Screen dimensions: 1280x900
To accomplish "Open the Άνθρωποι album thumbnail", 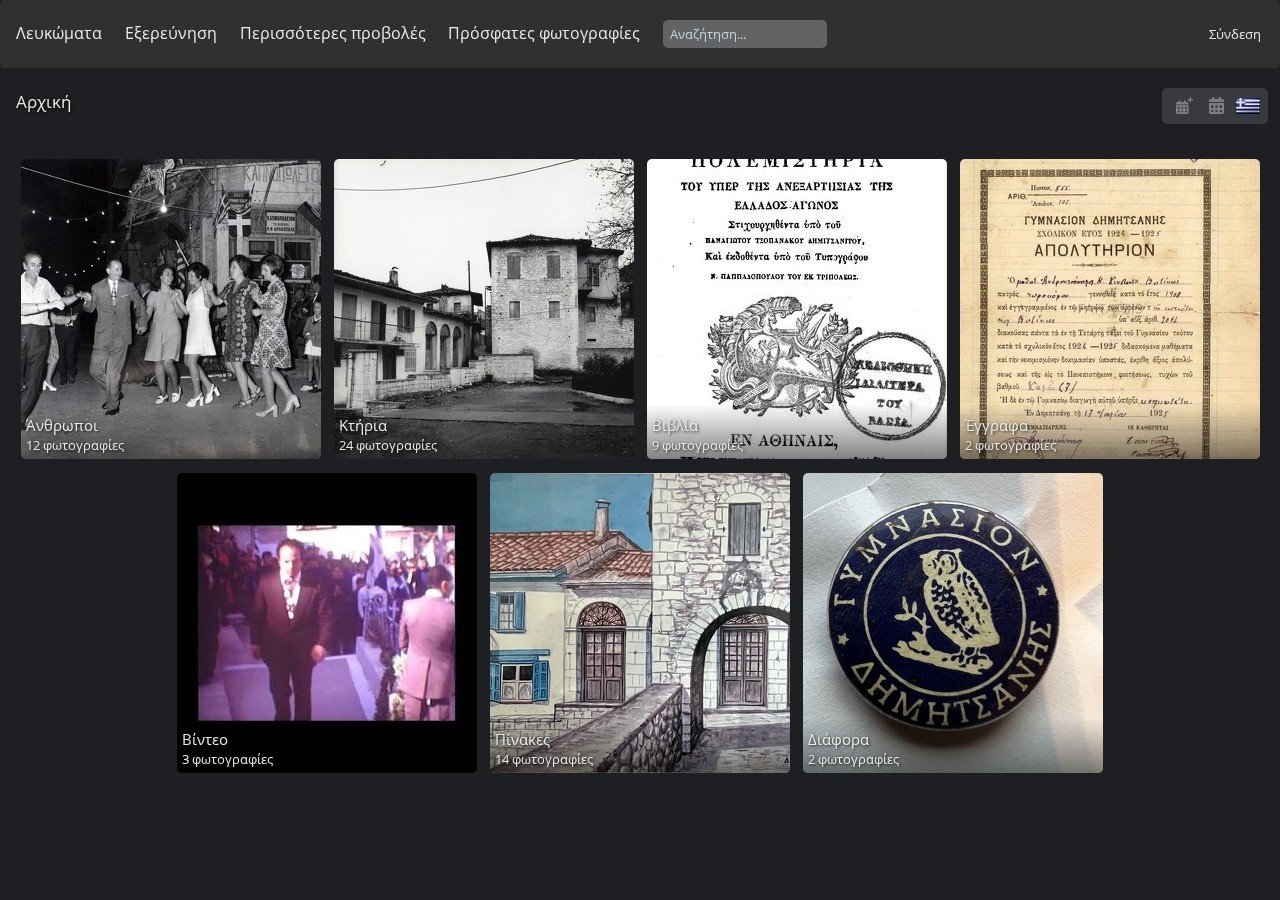I will point(171,309).
